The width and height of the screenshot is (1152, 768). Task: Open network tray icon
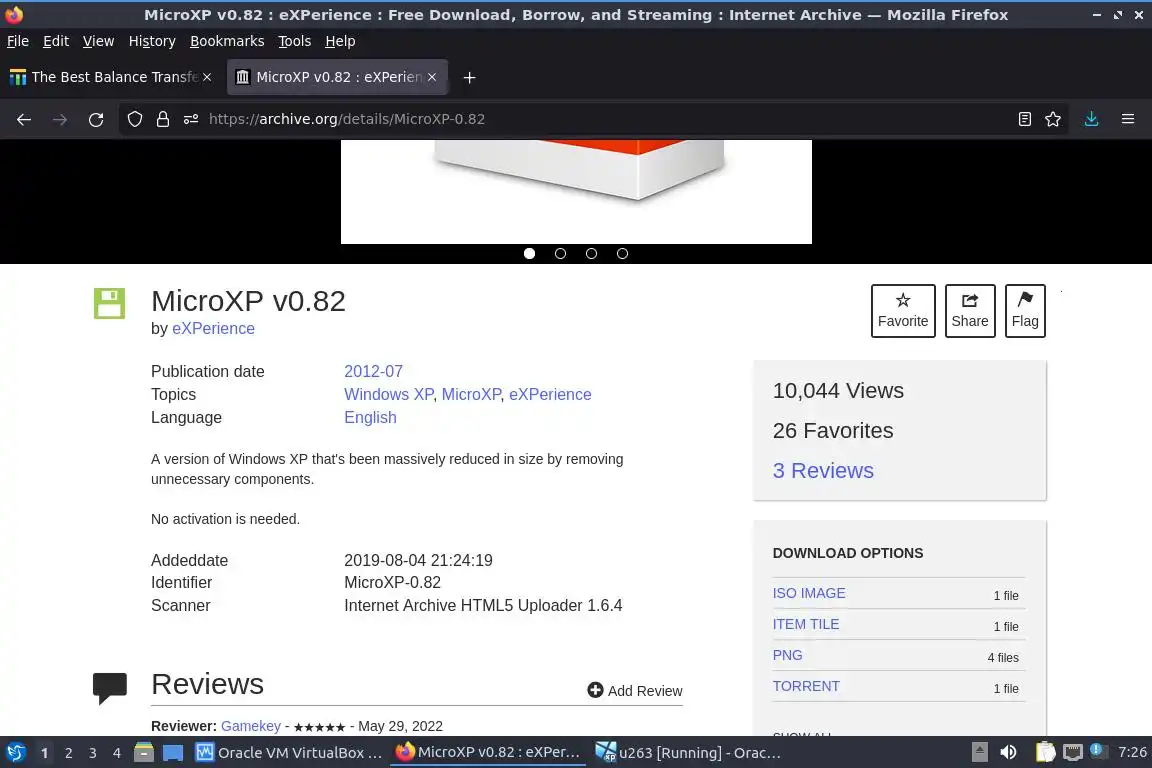(1073, 752)
